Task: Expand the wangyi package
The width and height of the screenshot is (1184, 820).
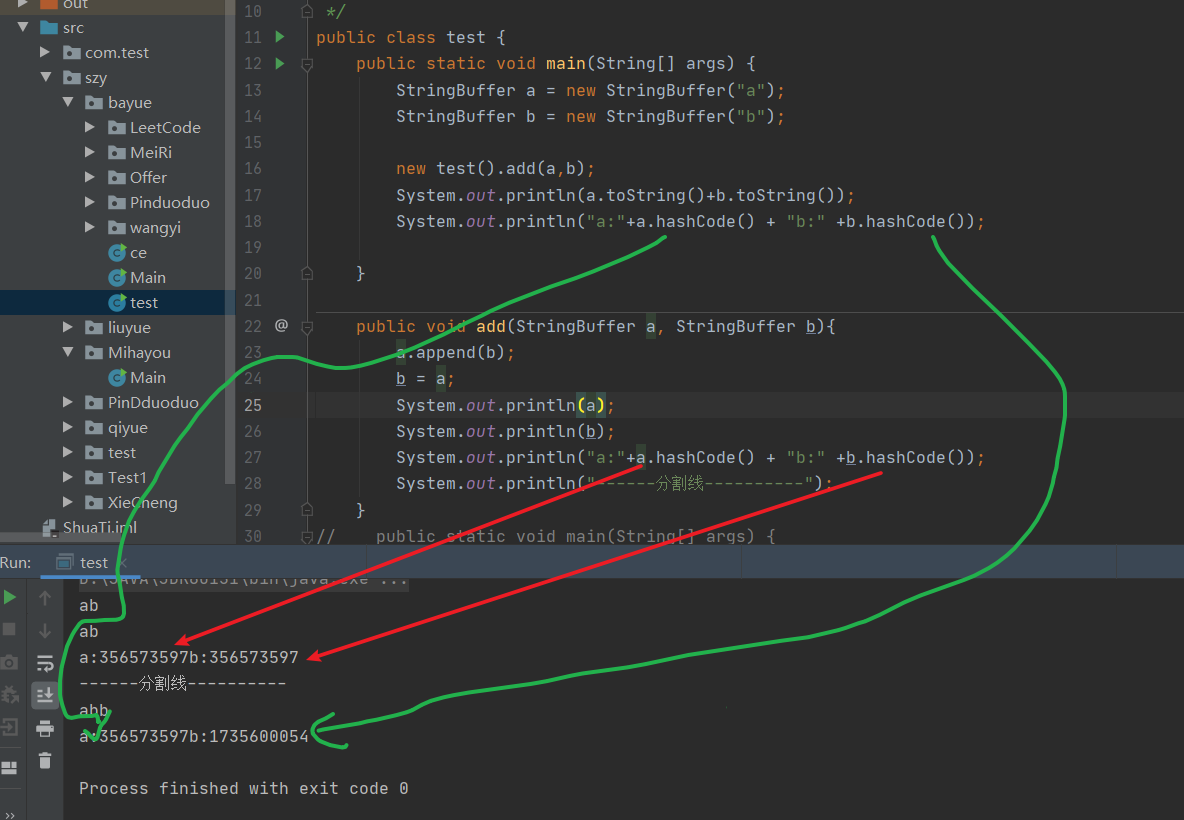Action: click(x=90, y=227)
